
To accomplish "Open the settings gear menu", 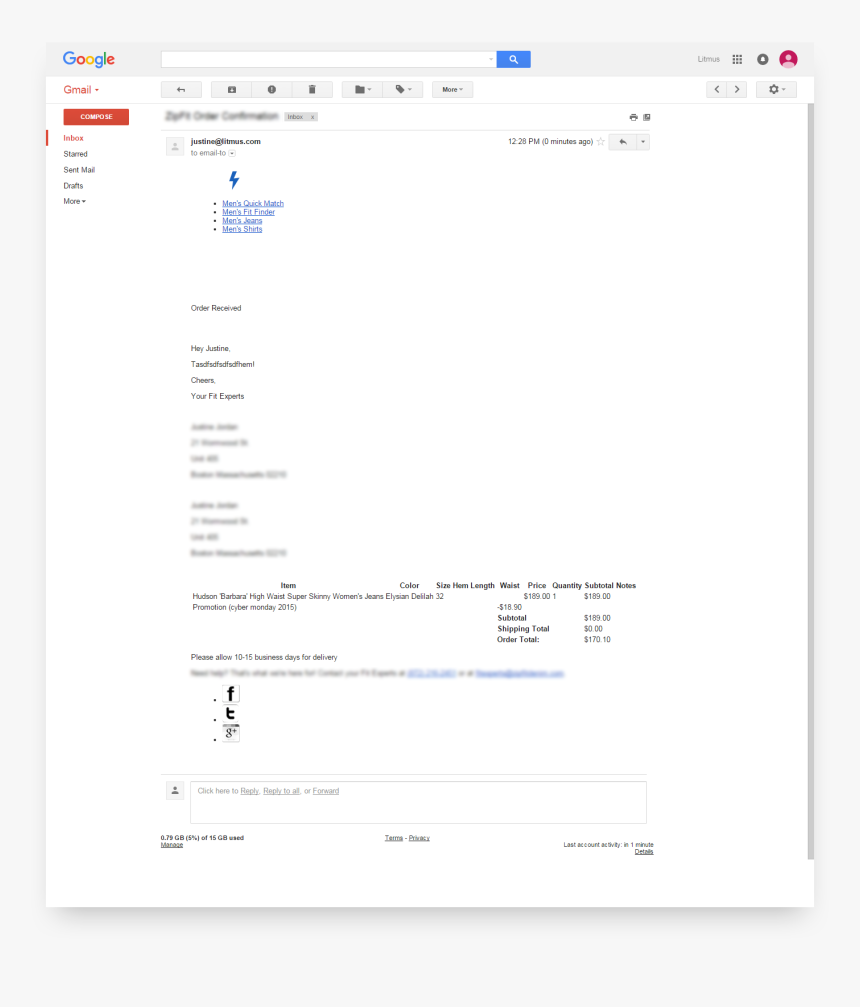I will coord(776,89).
